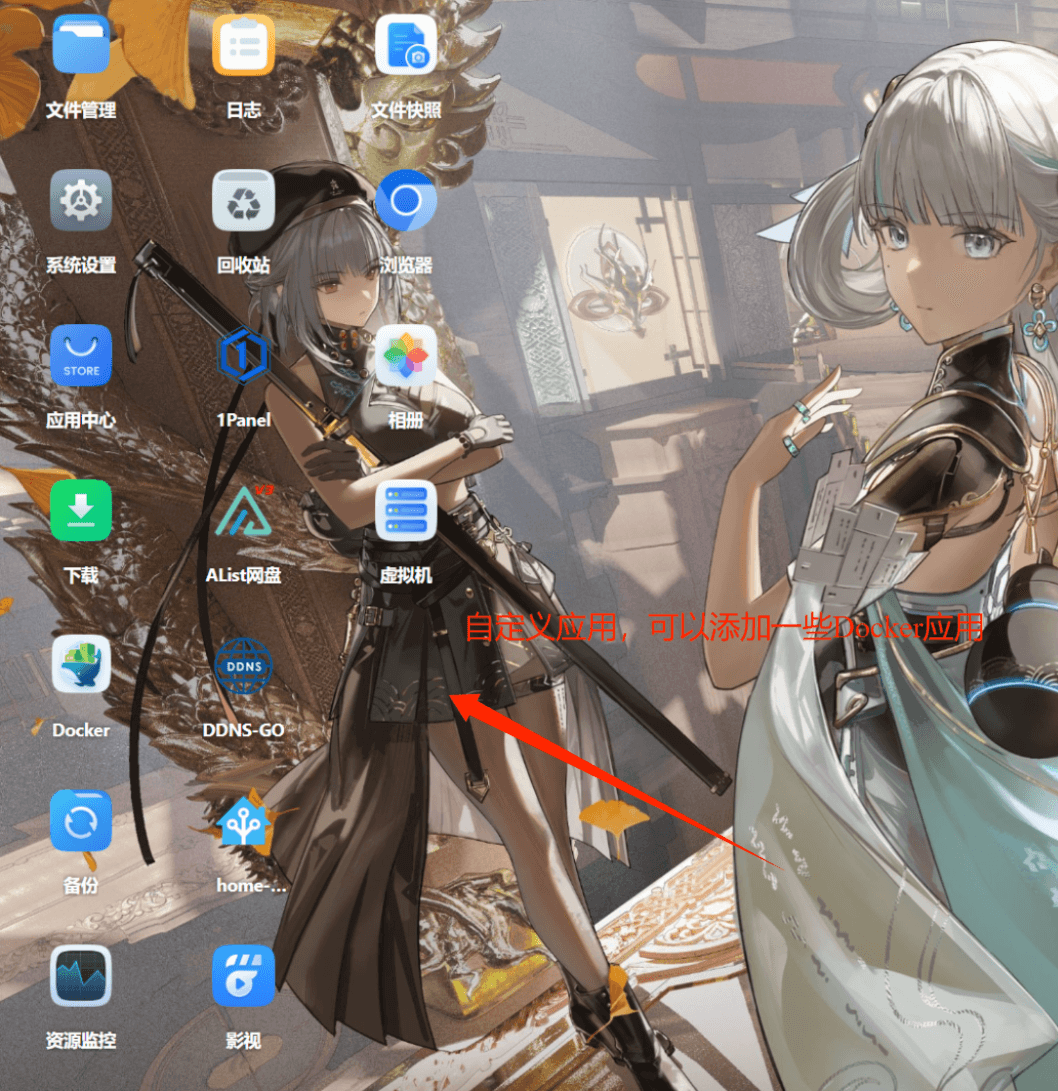Click the Docker label text
Screen dimensions: 1058x1091
point(81,730)
